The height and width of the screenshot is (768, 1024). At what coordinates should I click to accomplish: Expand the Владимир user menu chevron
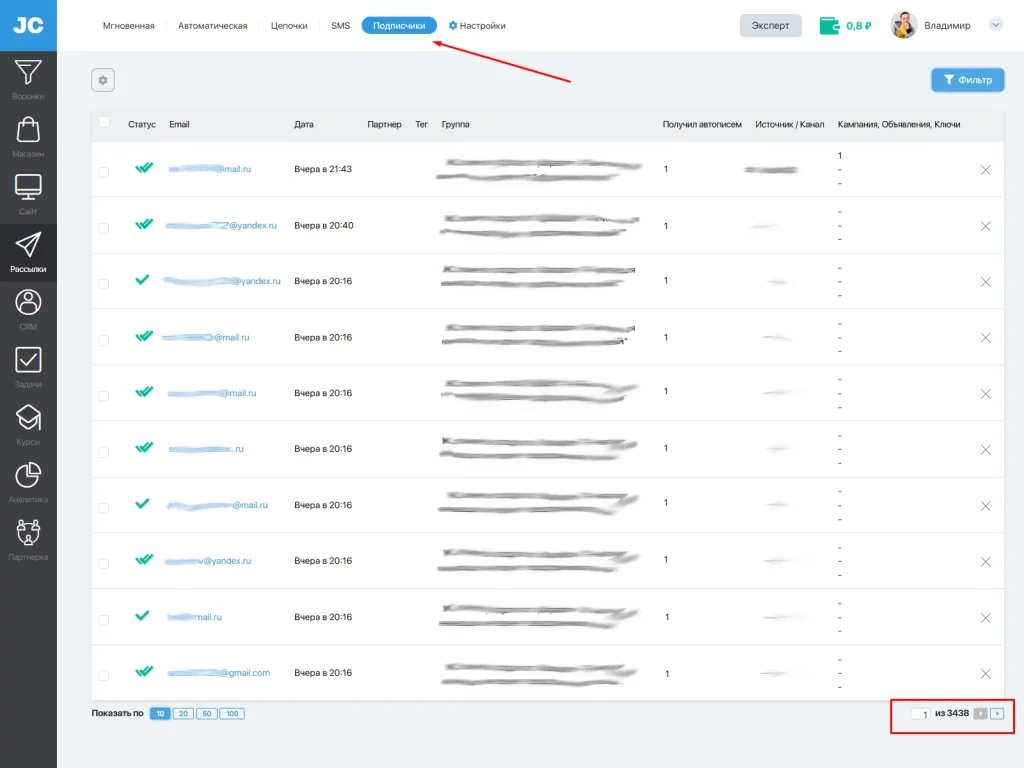(995, 25)
